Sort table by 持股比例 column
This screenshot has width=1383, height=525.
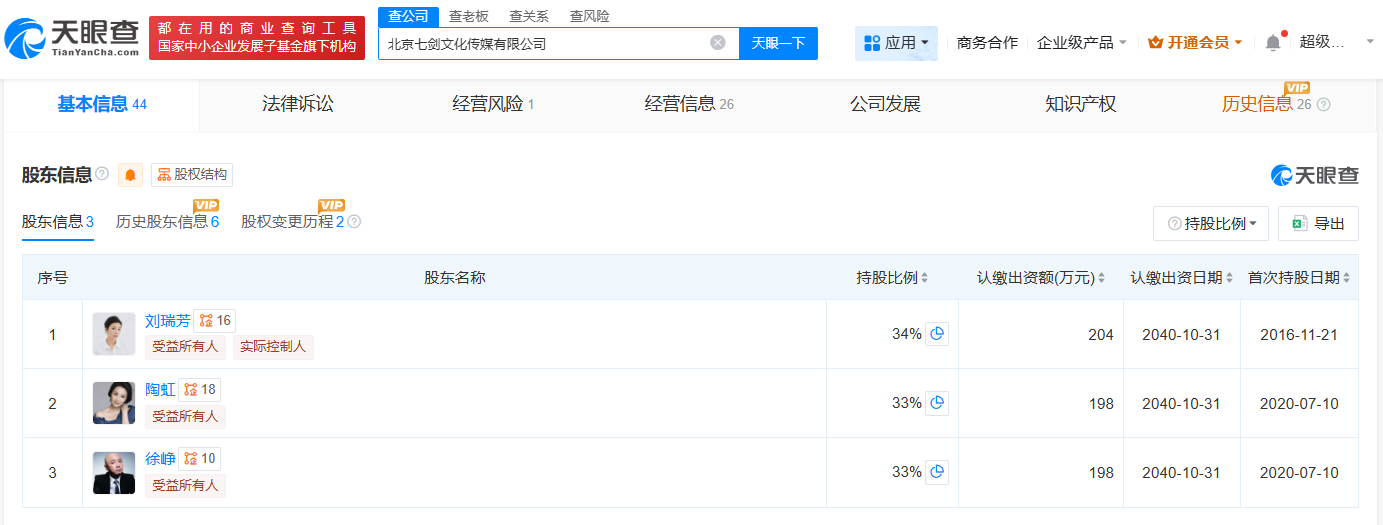[x=892, y=278]
